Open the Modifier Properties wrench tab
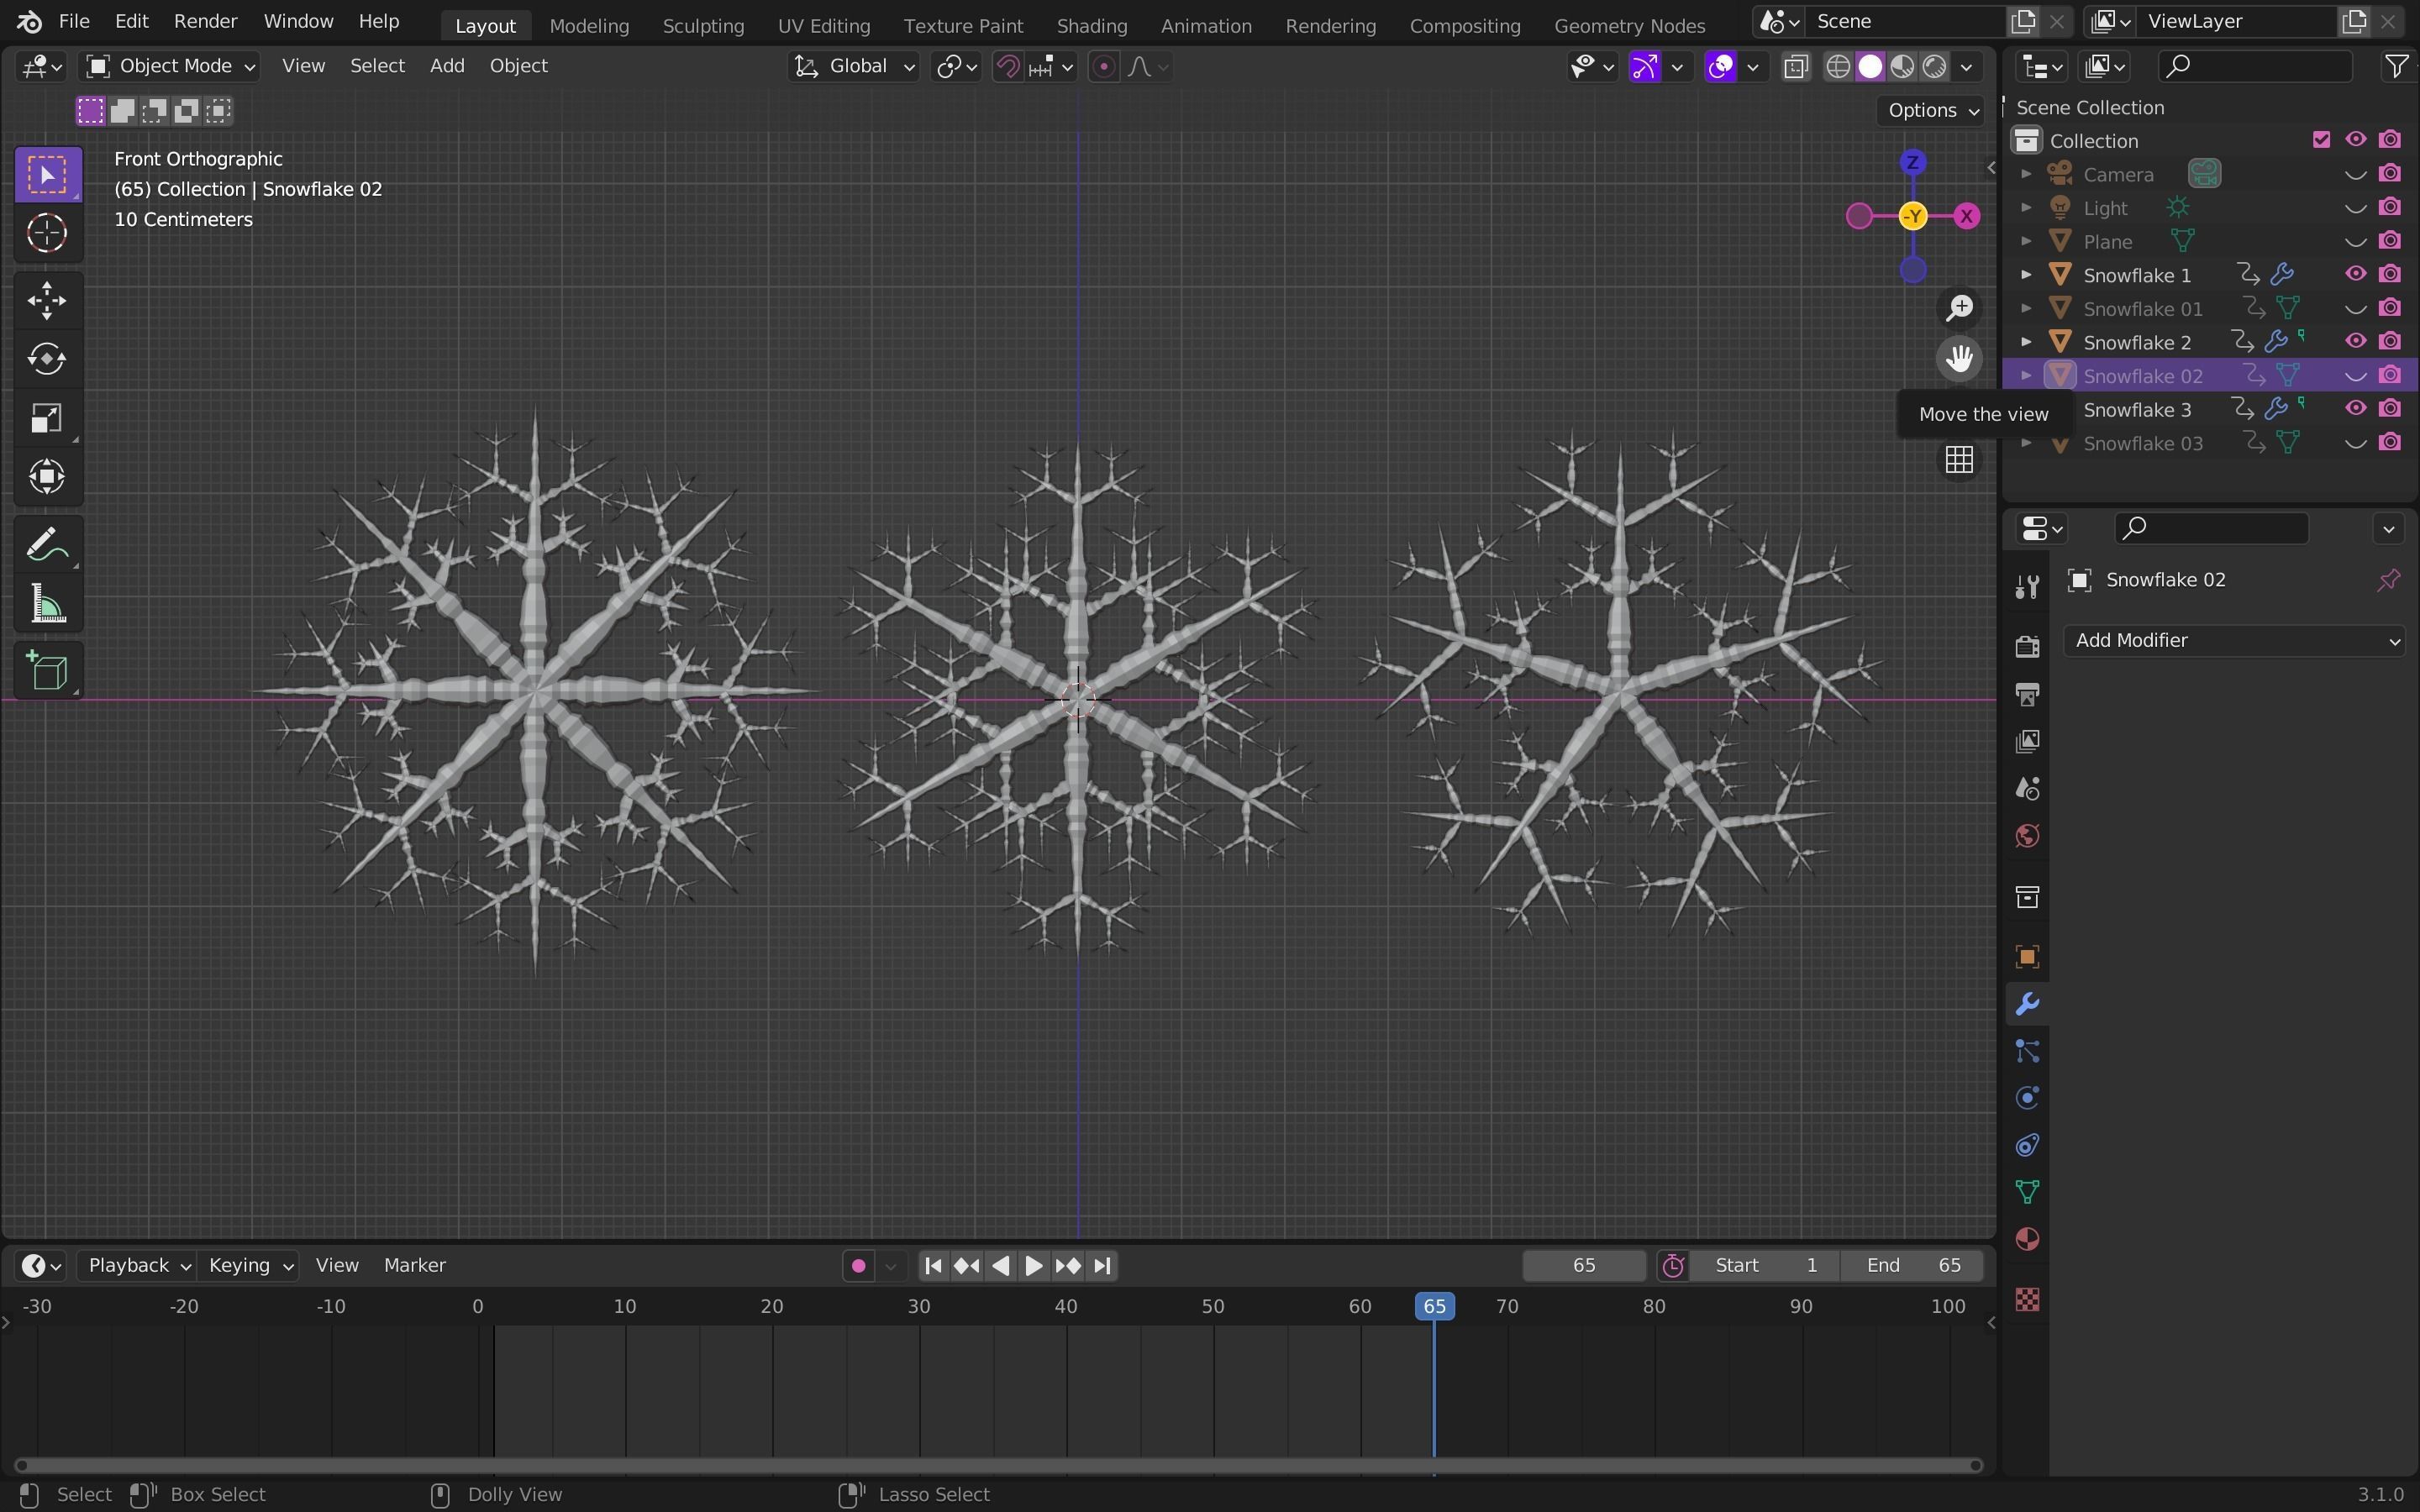 [x=2027, y=1002]
